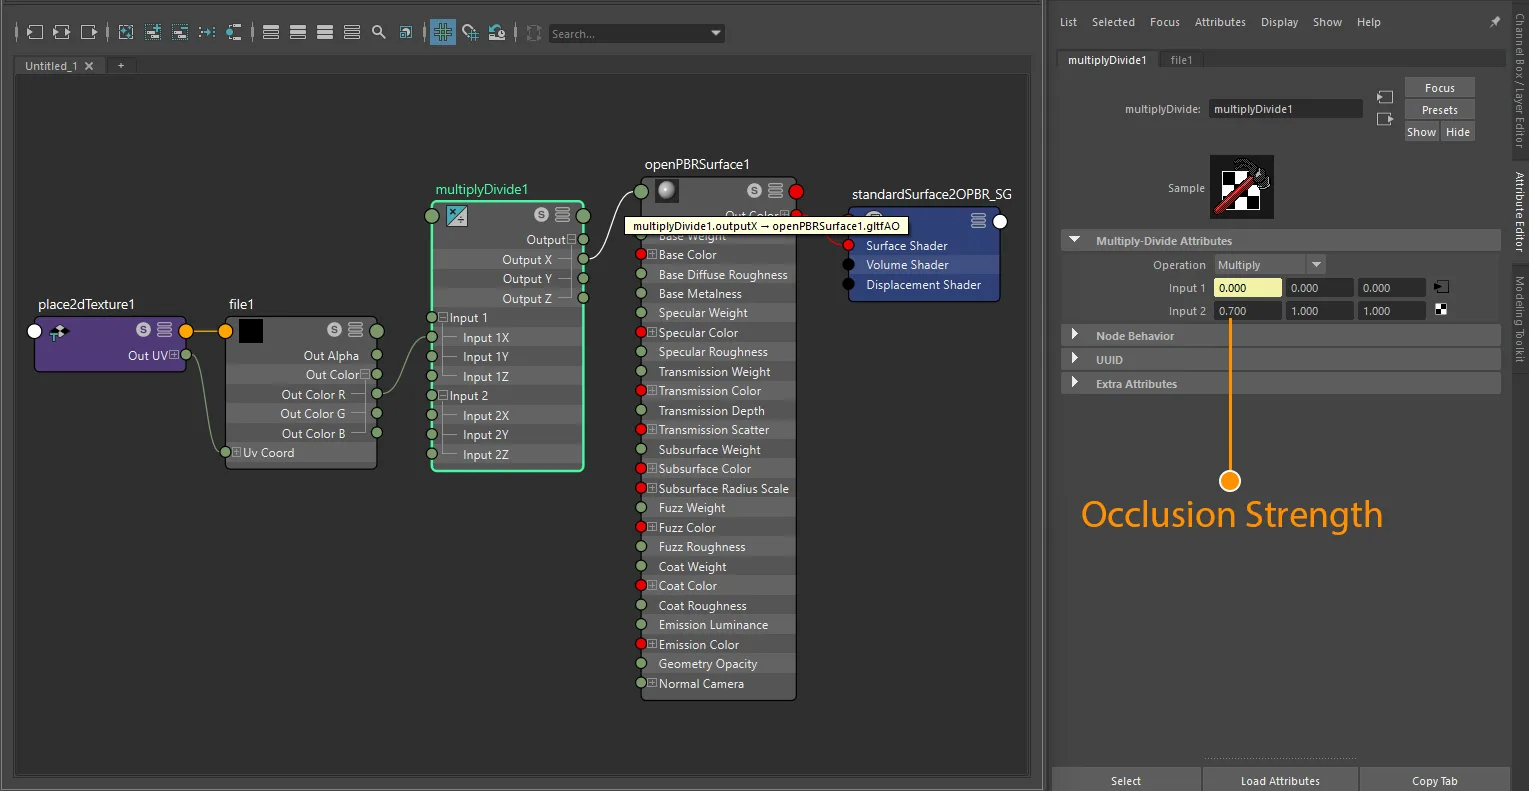Screen dimensions: 1529x791
Task: Set nodes to connected attributes view icon
Action: [x=298, y=32]
